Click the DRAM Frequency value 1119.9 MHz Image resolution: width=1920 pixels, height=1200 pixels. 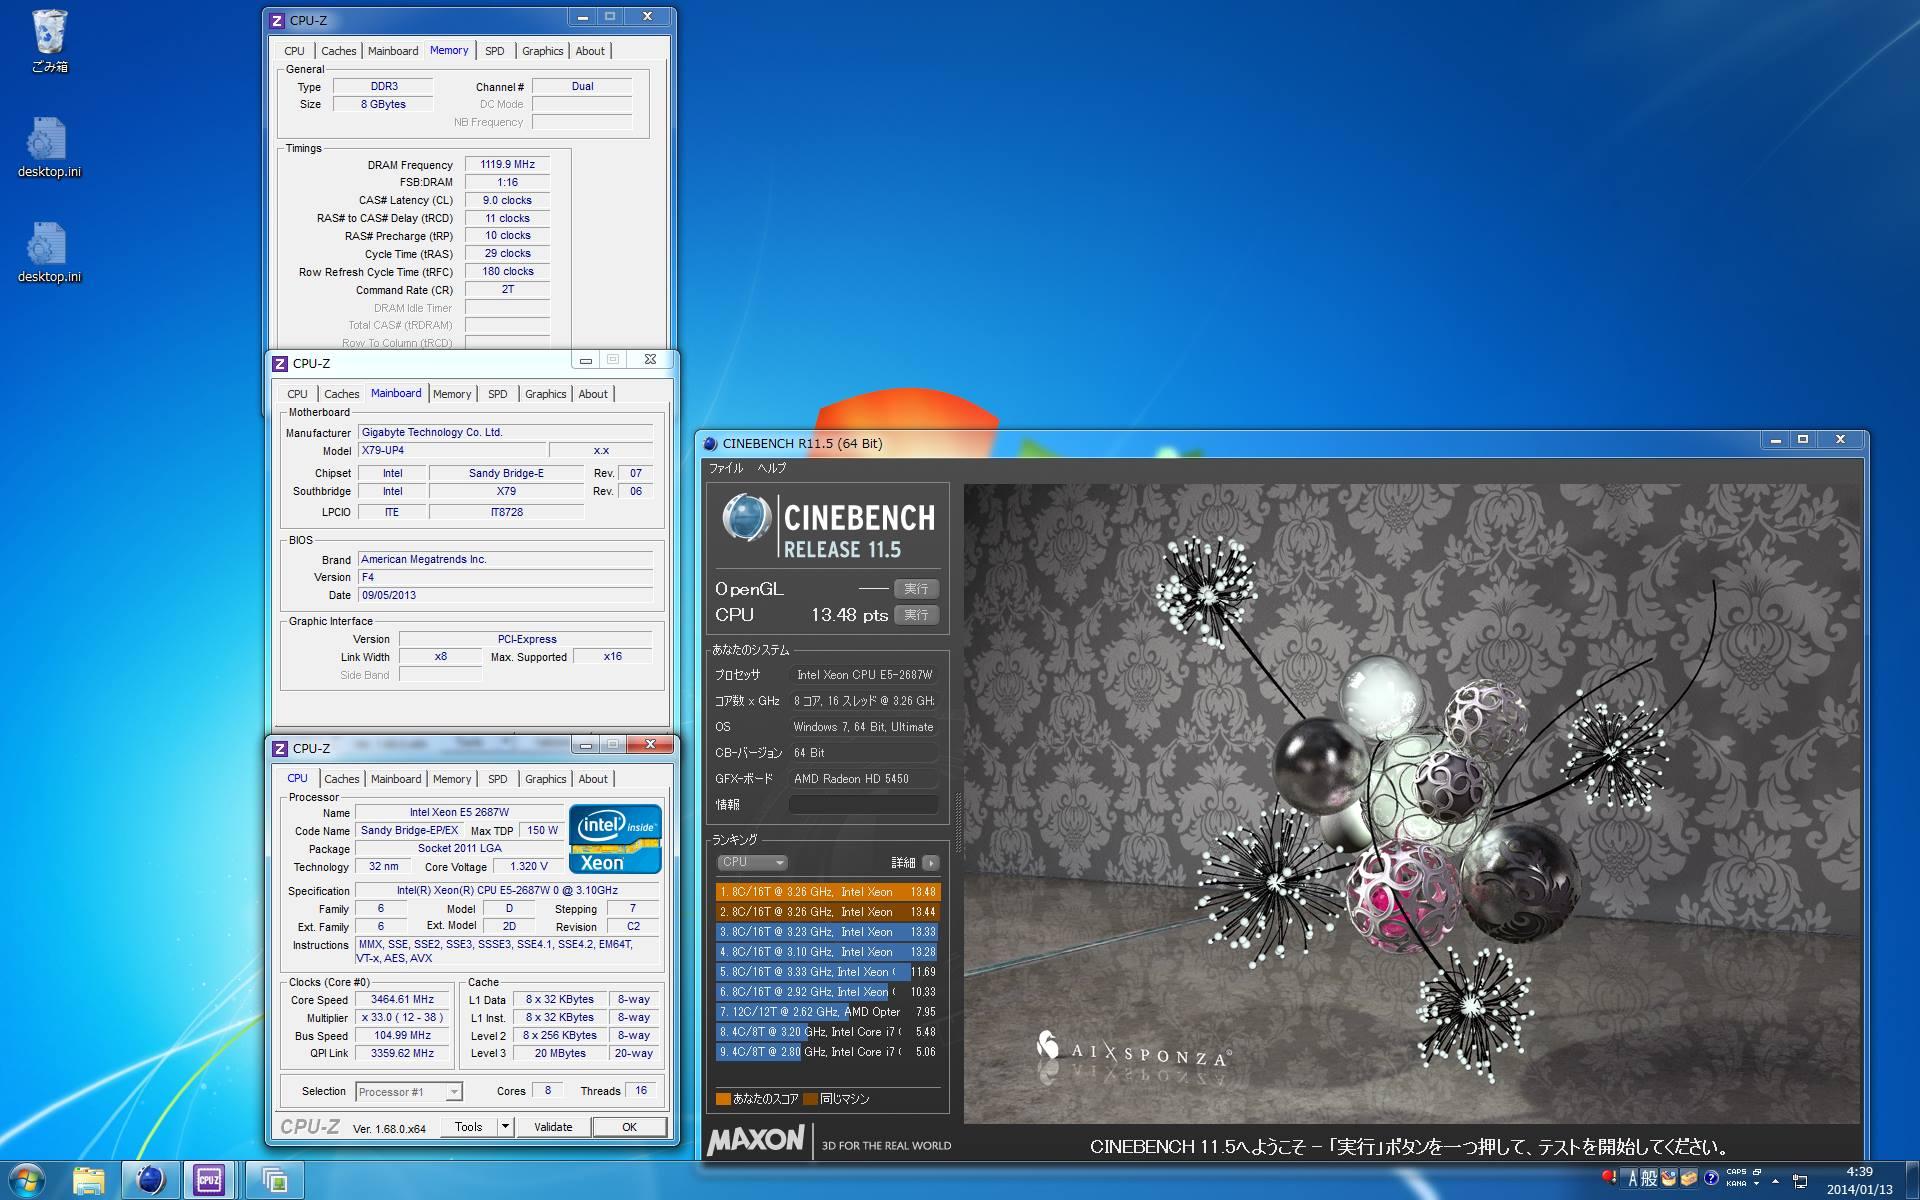507,165
